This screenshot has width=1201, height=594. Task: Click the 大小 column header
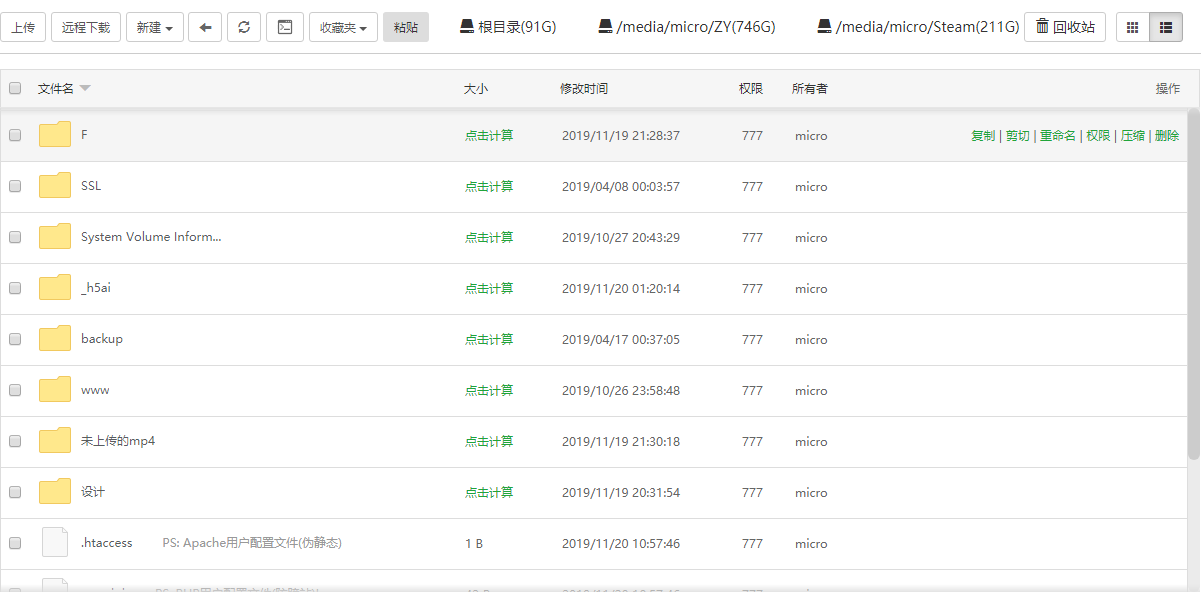click(476, 89)
